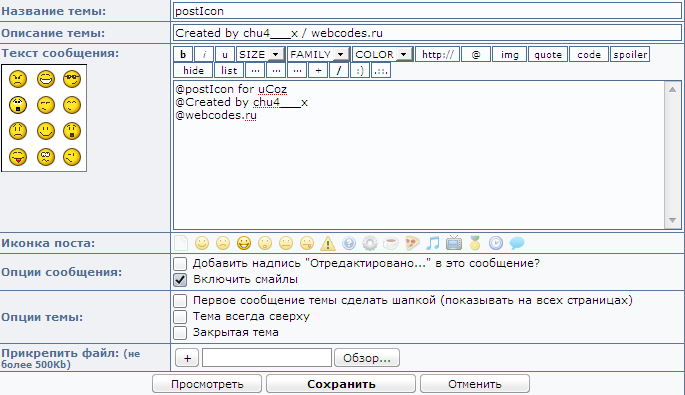Insert a hide tag
This screenshot has height=395, width=685.
click(x=193, y=70)
